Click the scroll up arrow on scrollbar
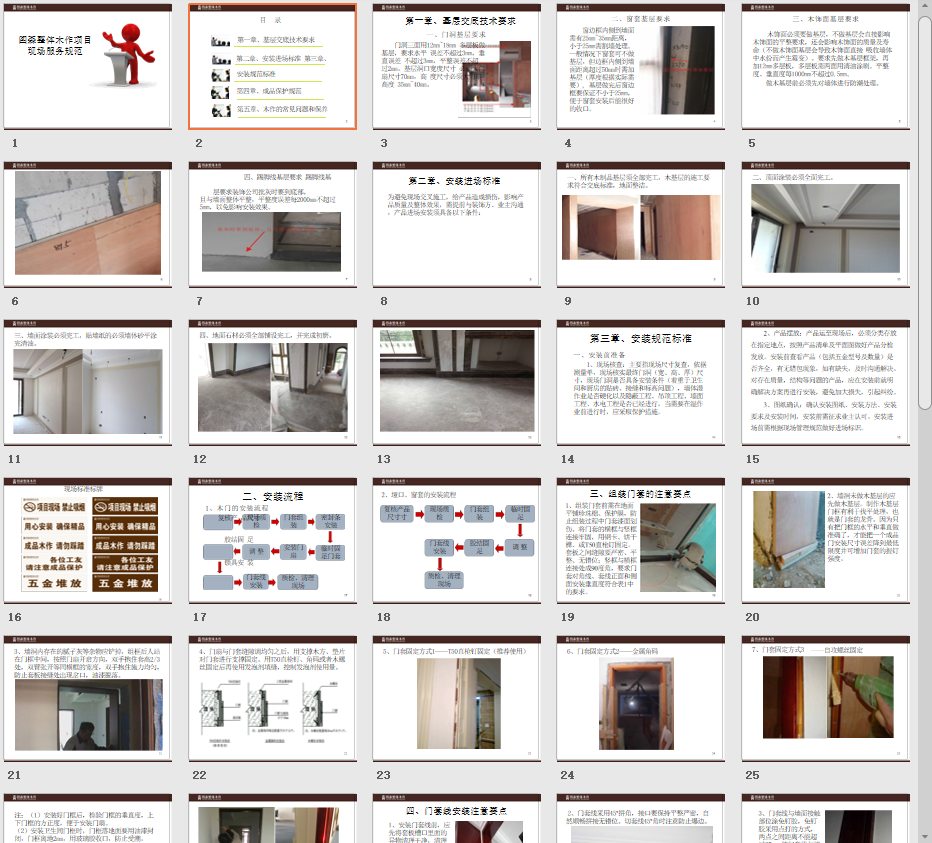Screen dimensions: 932x843 click(x=925, y=6)
